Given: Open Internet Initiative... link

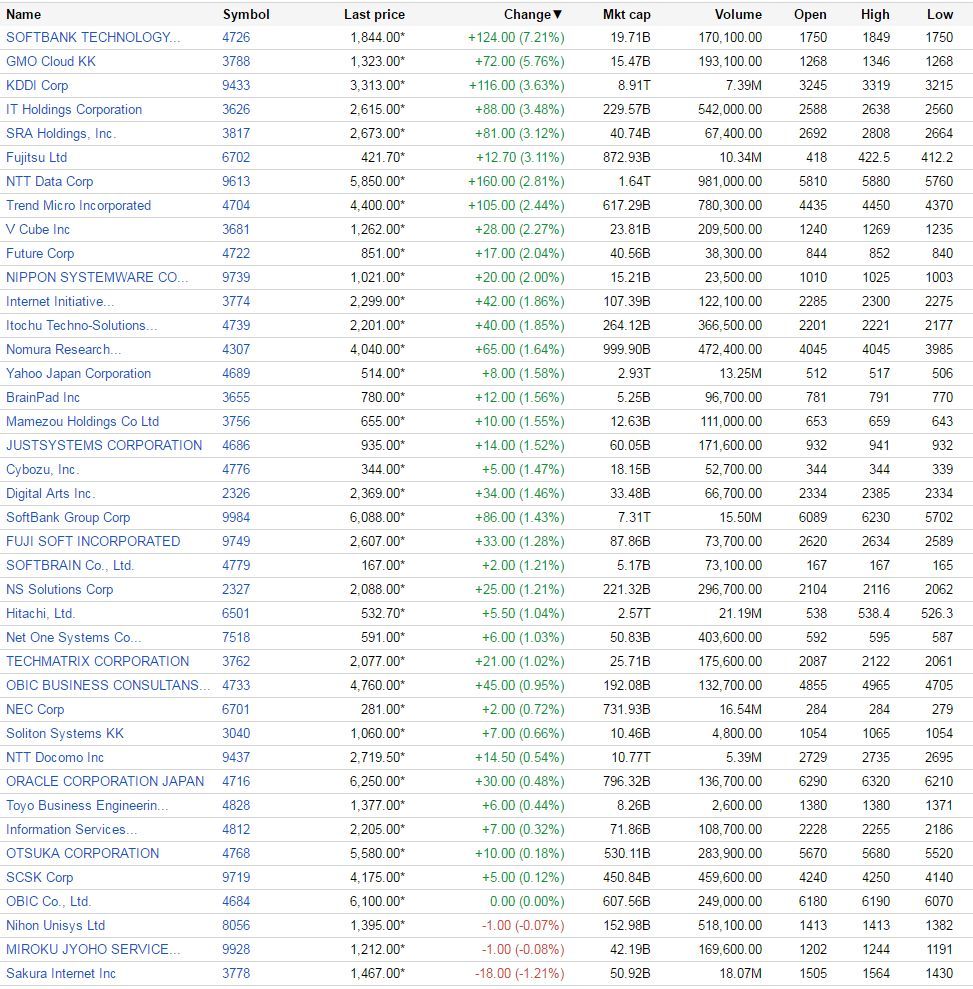Looking at the screenshot, I should point(61,301).
